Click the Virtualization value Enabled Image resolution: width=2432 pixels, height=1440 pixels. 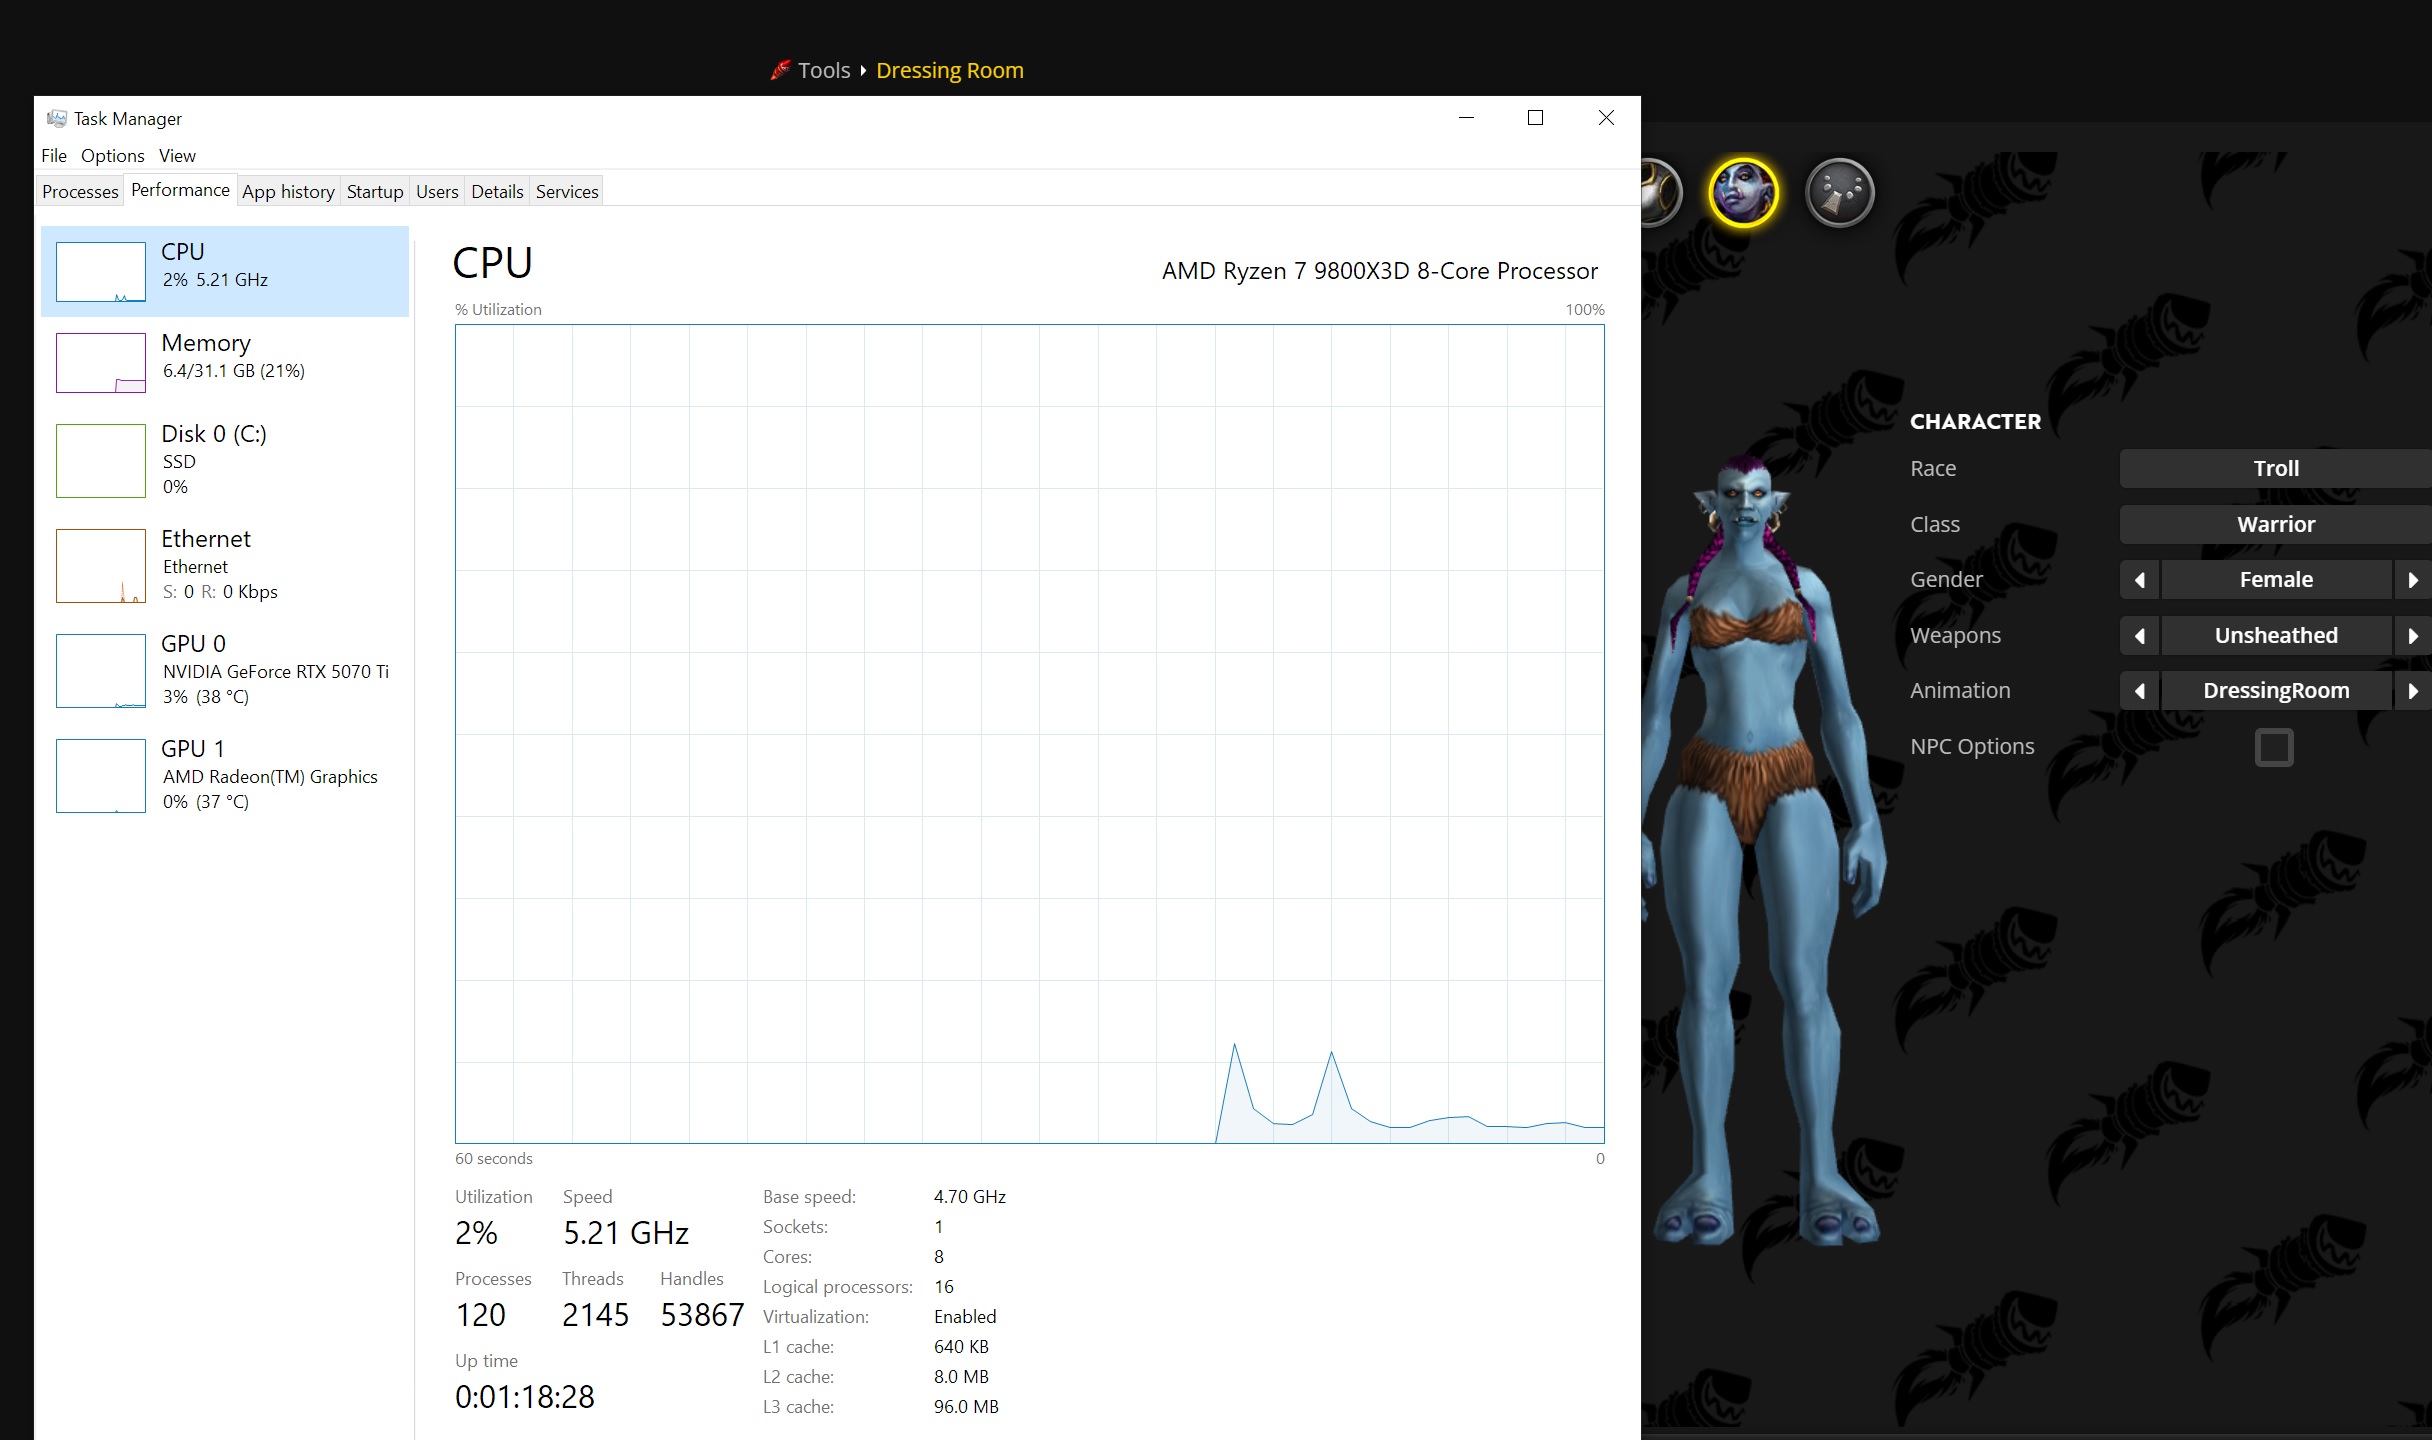(x=965, y=1317)
